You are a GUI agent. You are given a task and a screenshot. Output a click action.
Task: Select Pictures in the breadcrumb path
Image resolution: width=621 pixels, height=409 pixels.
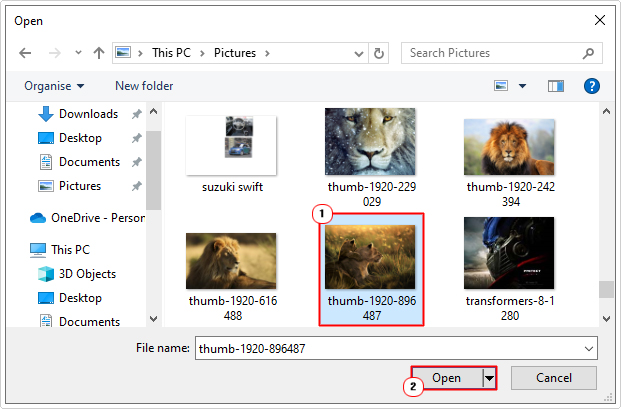tap(235, 53)
